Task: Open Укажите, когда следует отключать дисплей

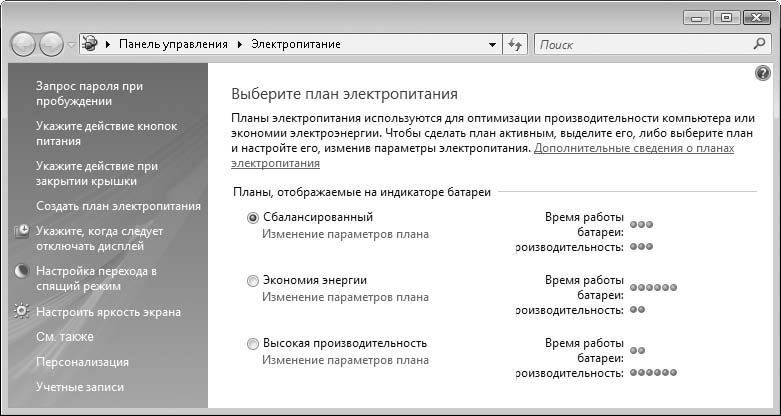Action: (100, 239)
